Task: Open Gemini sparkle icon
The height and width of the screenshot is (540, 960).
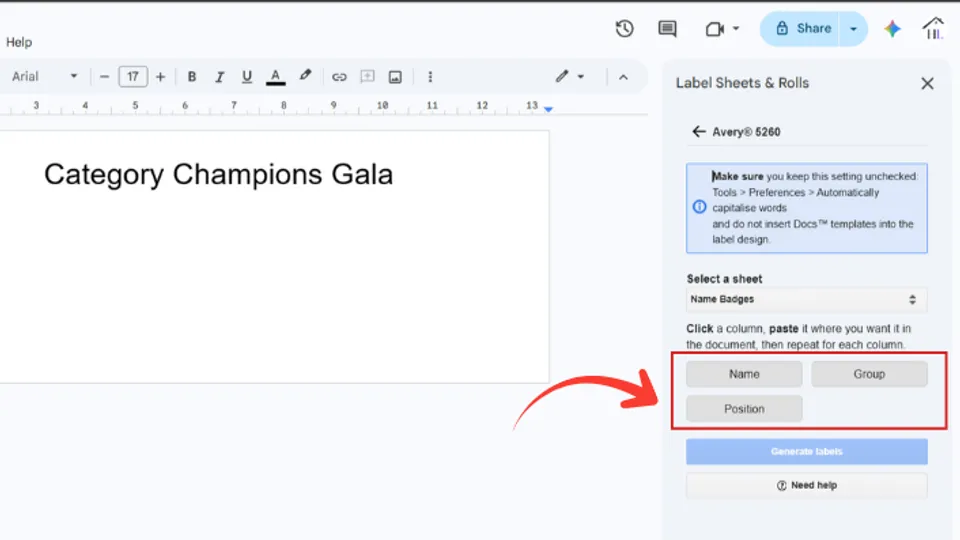Action: (892, 29)
